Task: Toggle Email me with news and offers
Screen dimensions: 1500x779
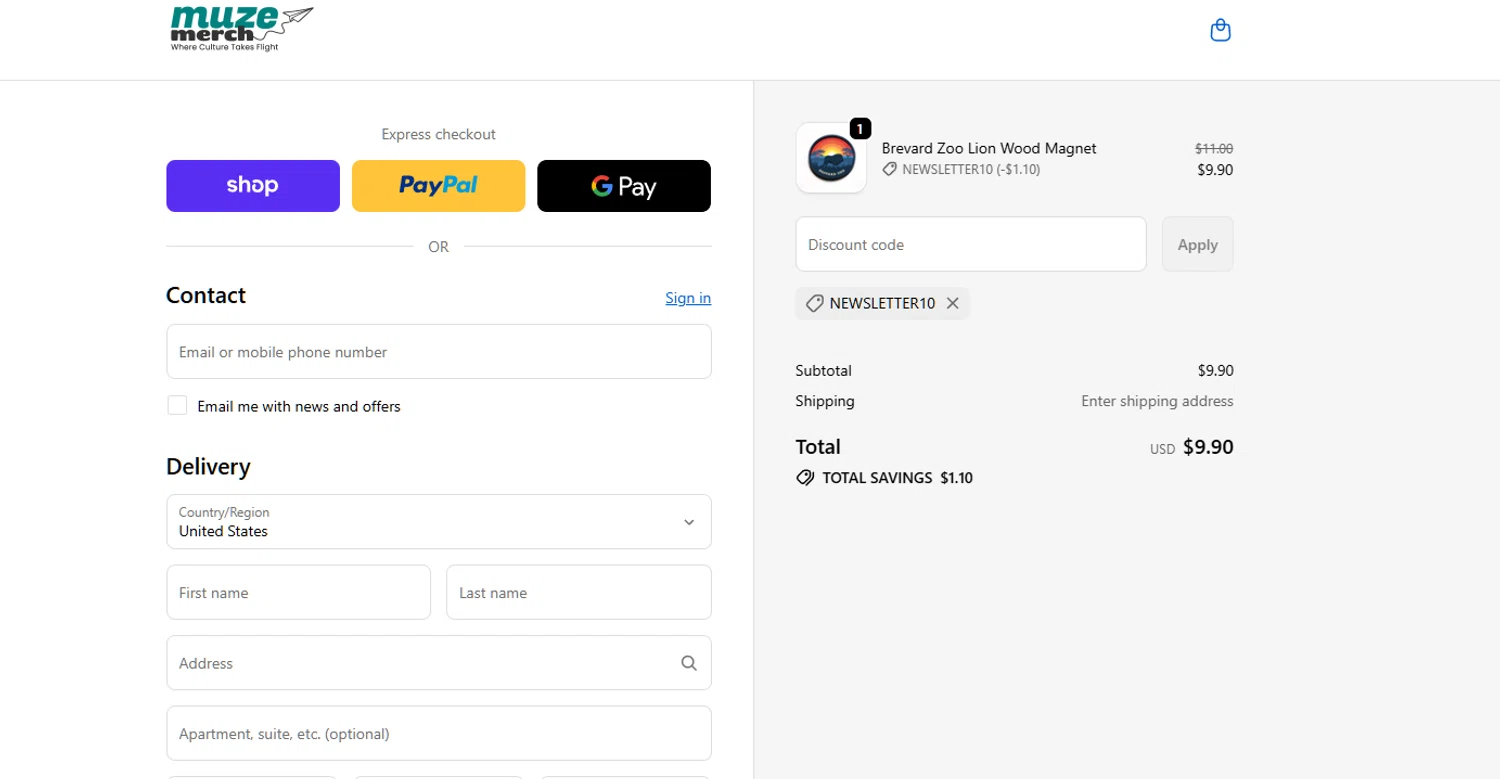Action: pyautogui.click(x=177, y=405)
